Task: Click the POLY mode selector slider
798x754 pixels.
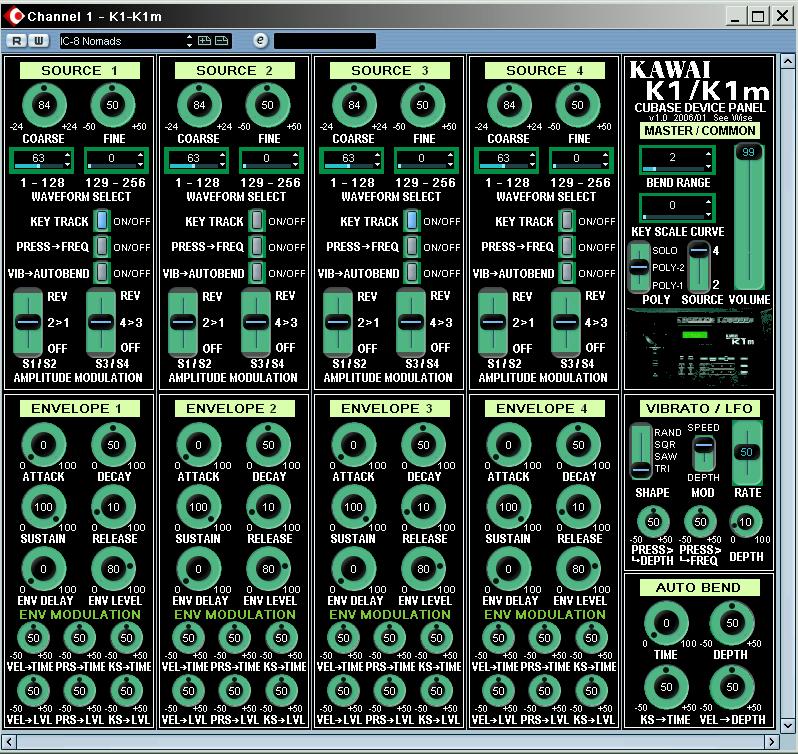Action: [639, 268]
